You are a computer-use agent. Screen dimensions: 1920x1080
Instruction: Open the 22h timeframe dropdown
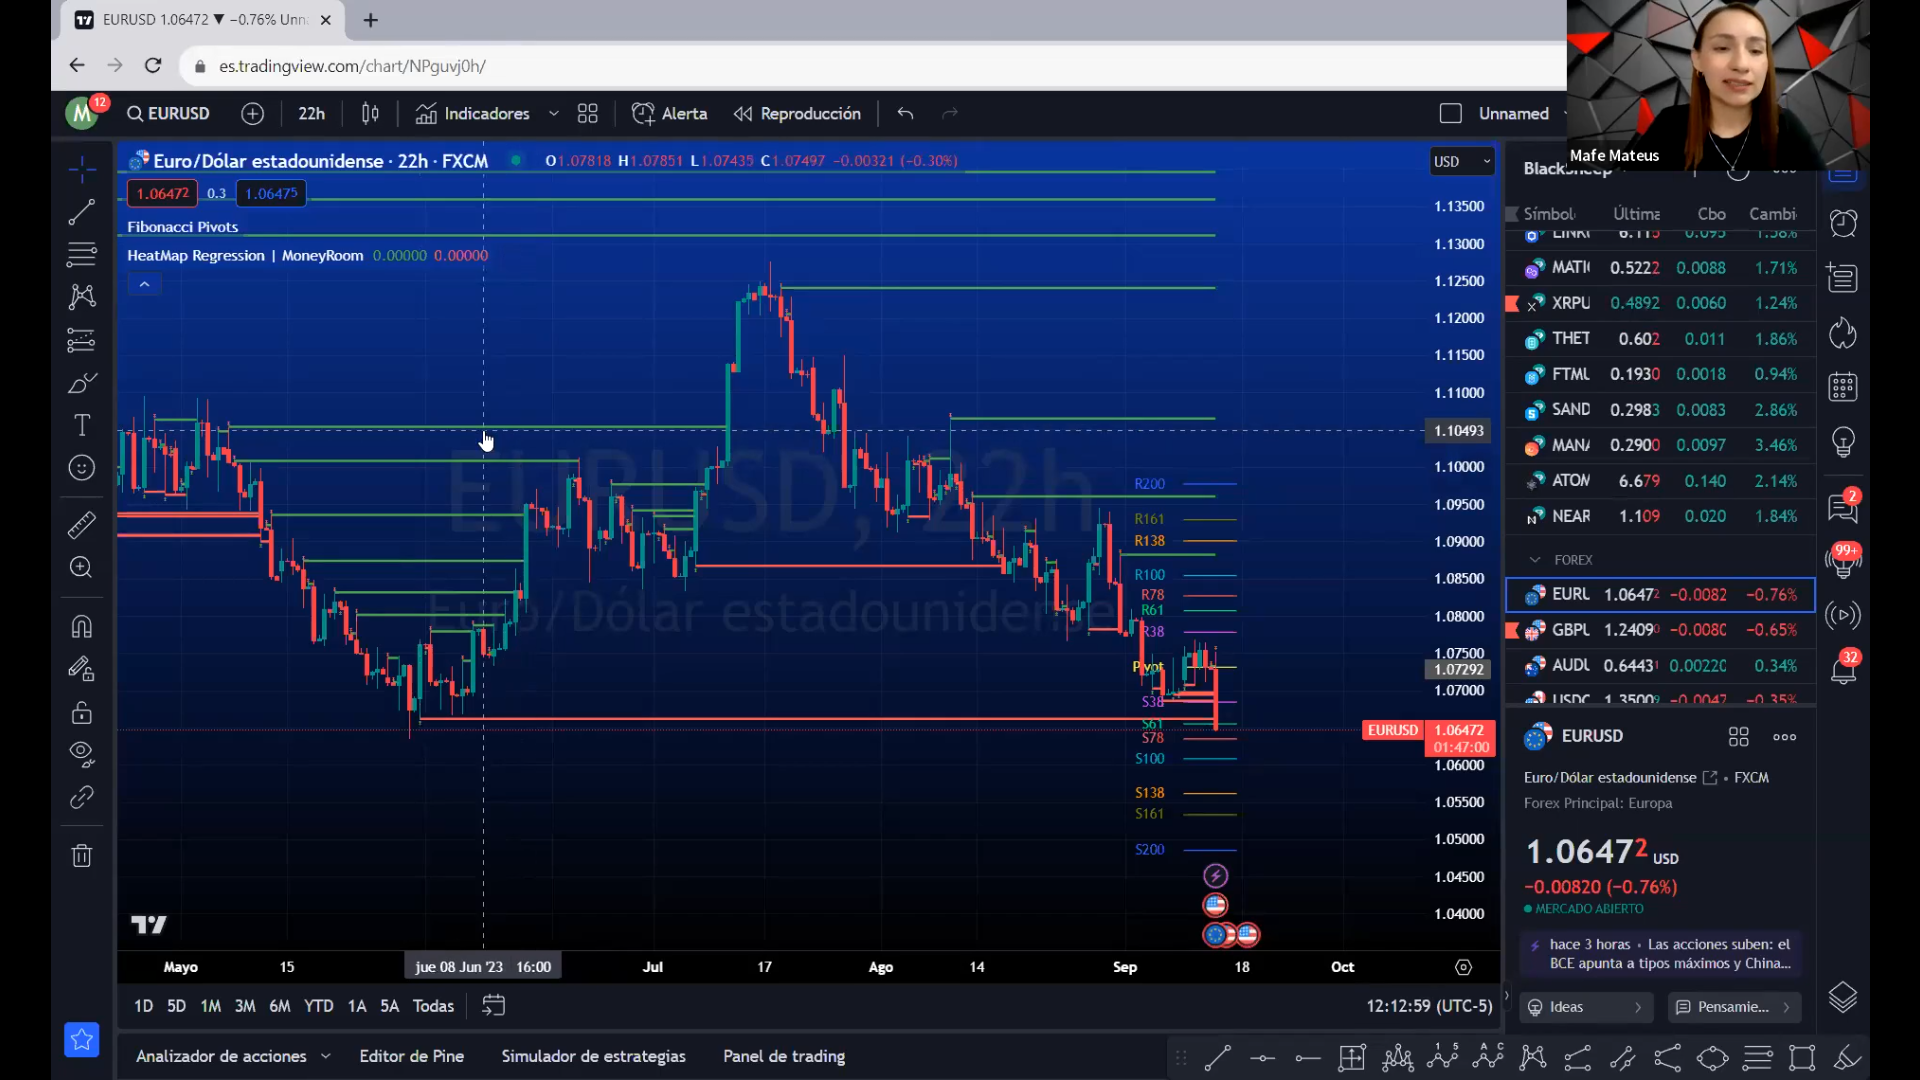coord(311,114)
